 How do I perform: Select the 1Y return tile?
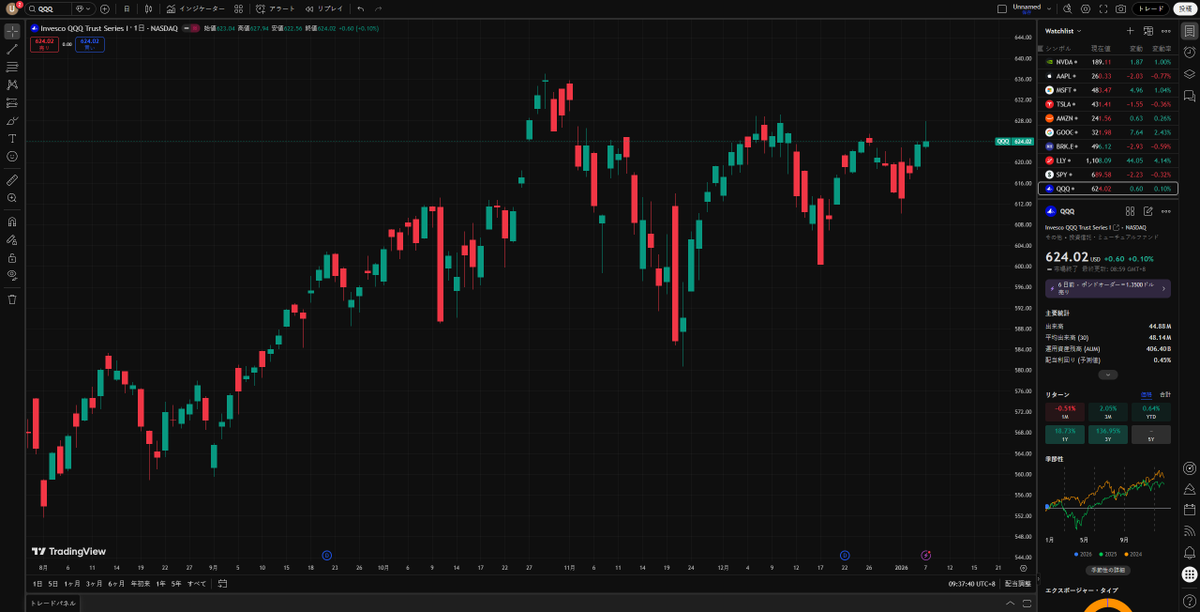1065,435
